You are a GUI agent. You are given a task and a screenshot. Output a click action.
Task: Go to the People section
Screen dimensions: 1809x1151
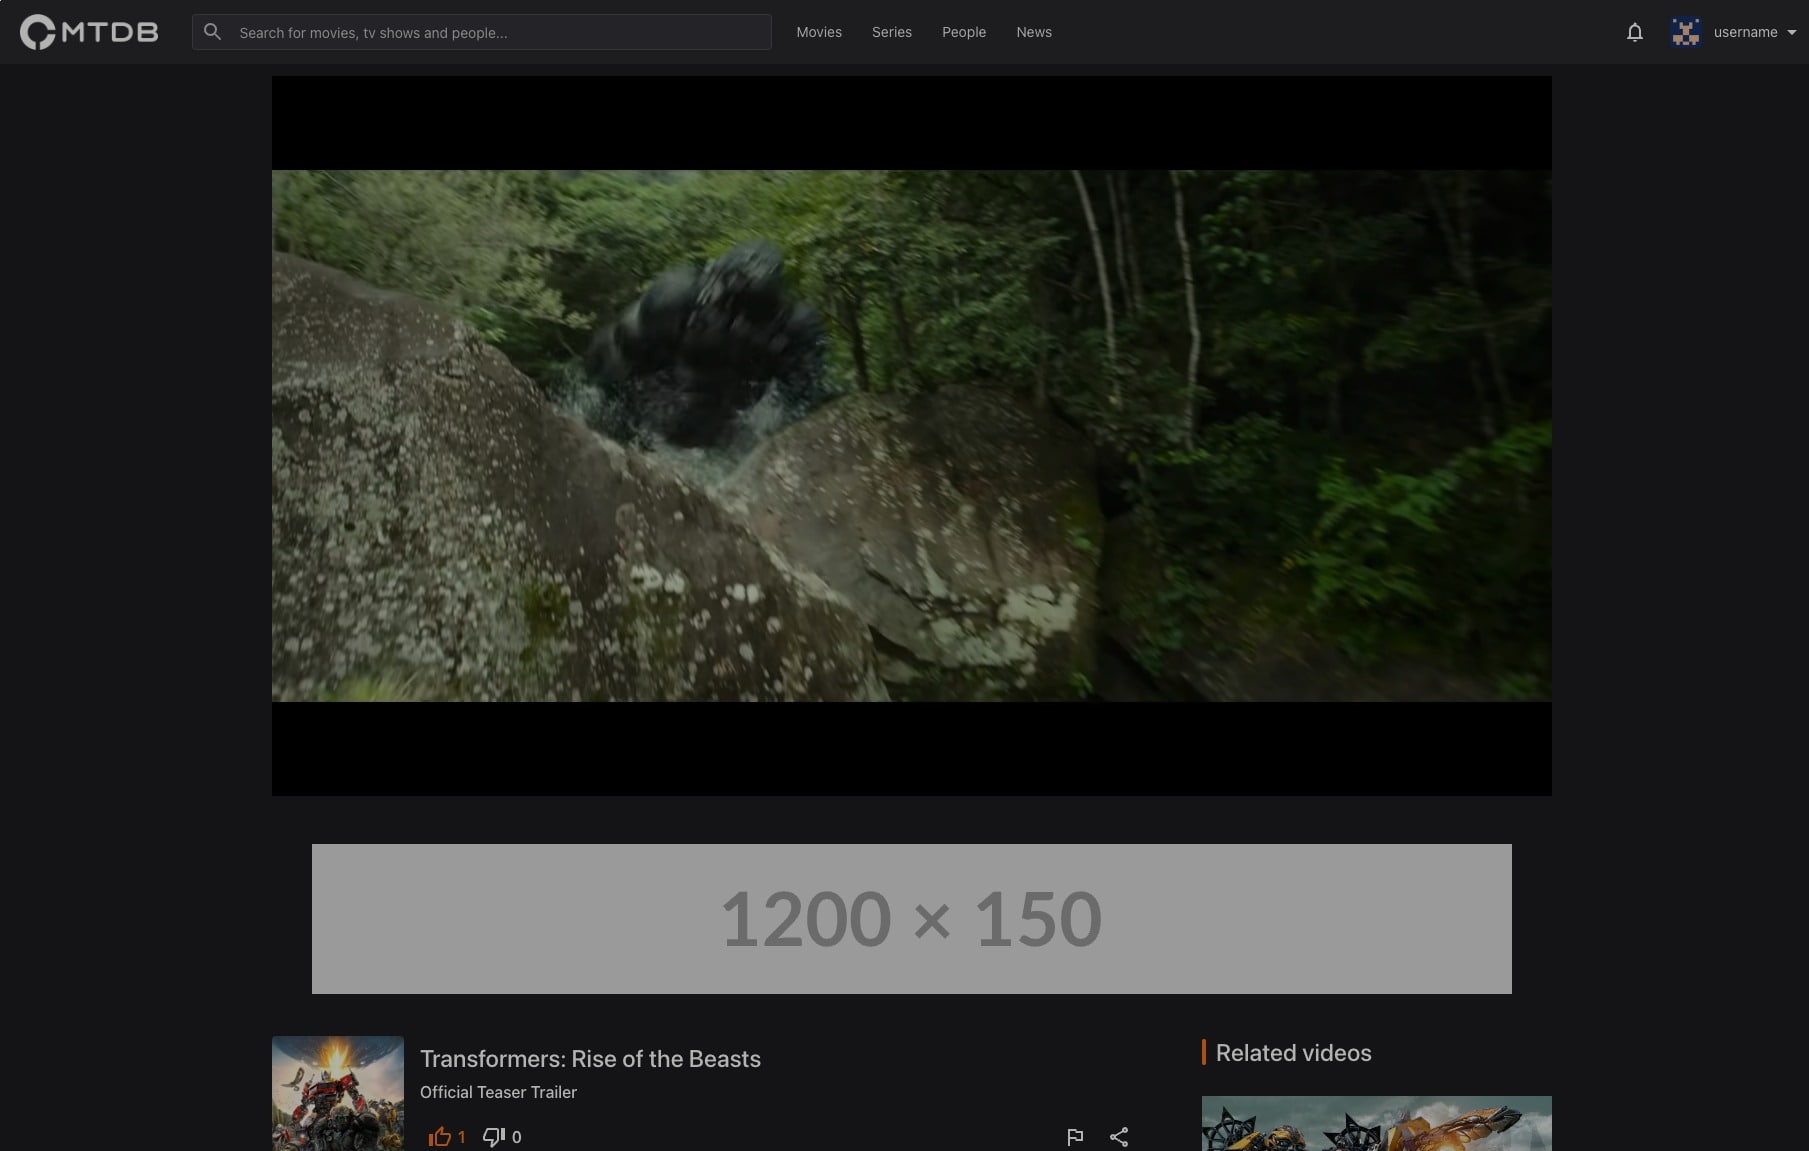(x=964, y=32)
